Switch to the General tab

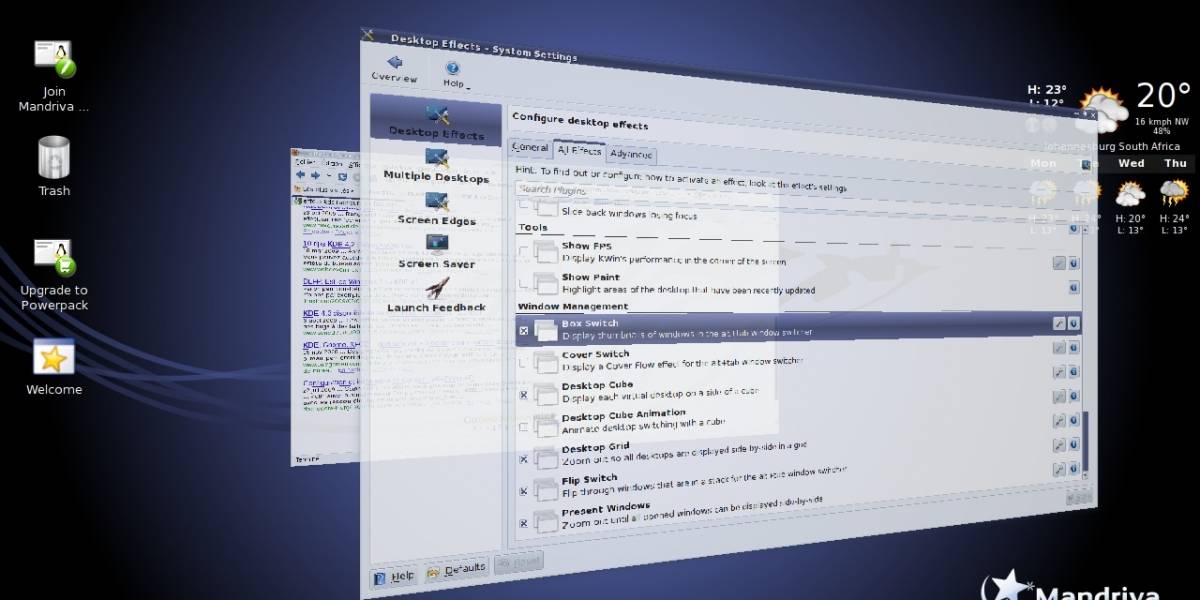(530, 148)
